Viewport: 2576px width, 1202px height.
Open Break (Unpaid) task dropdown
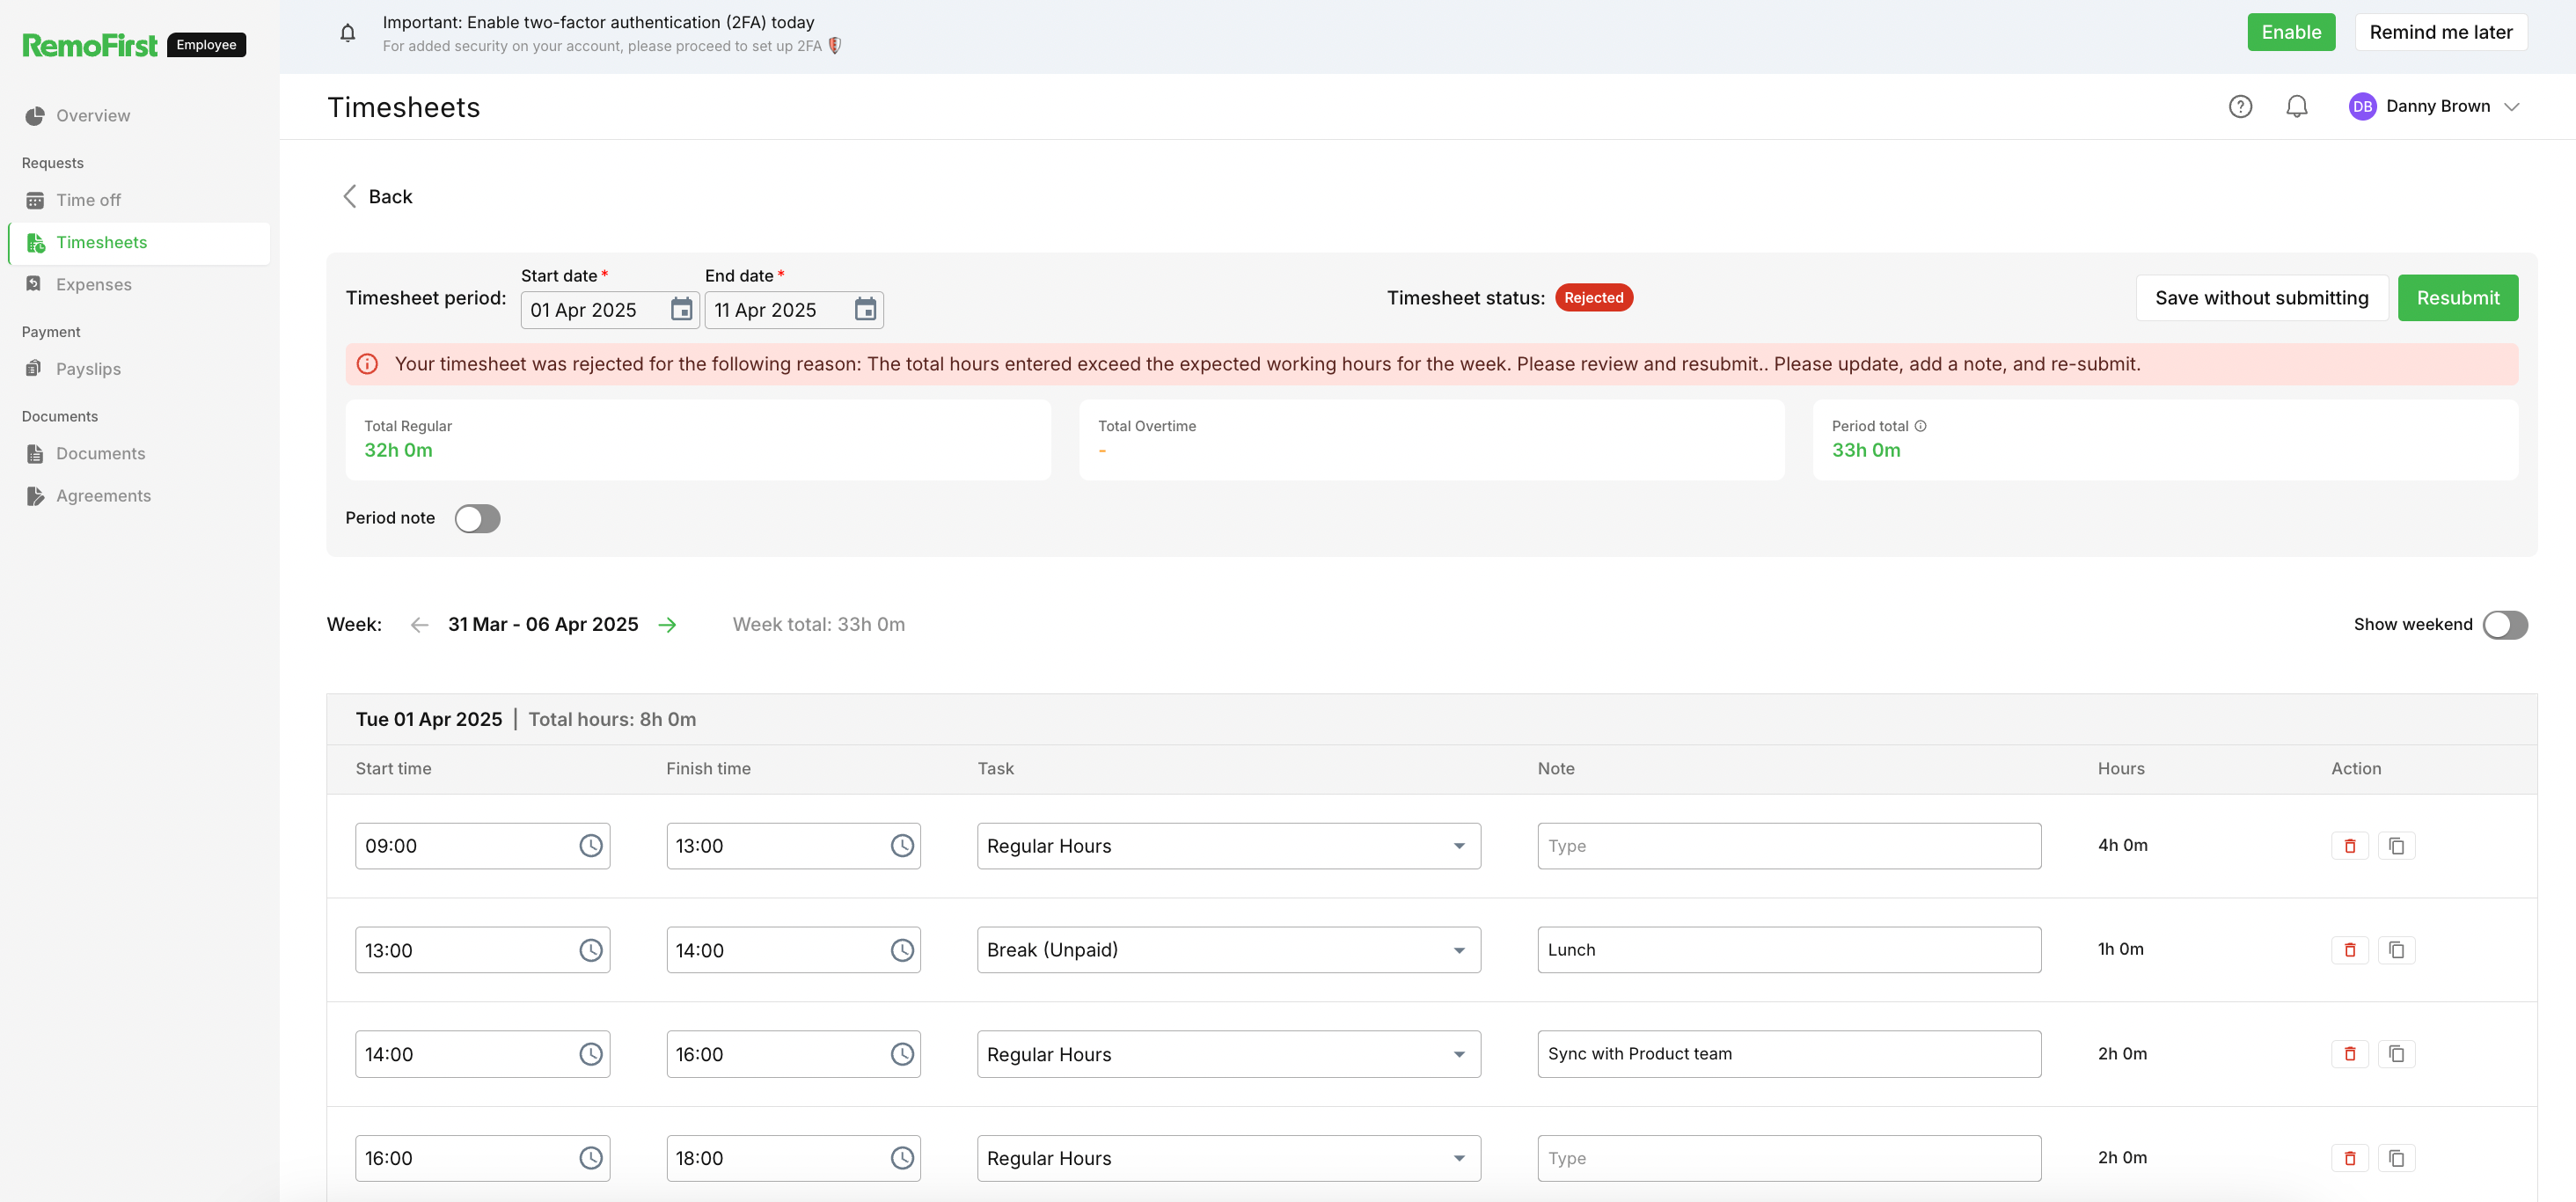click(x=1228, y=950)
